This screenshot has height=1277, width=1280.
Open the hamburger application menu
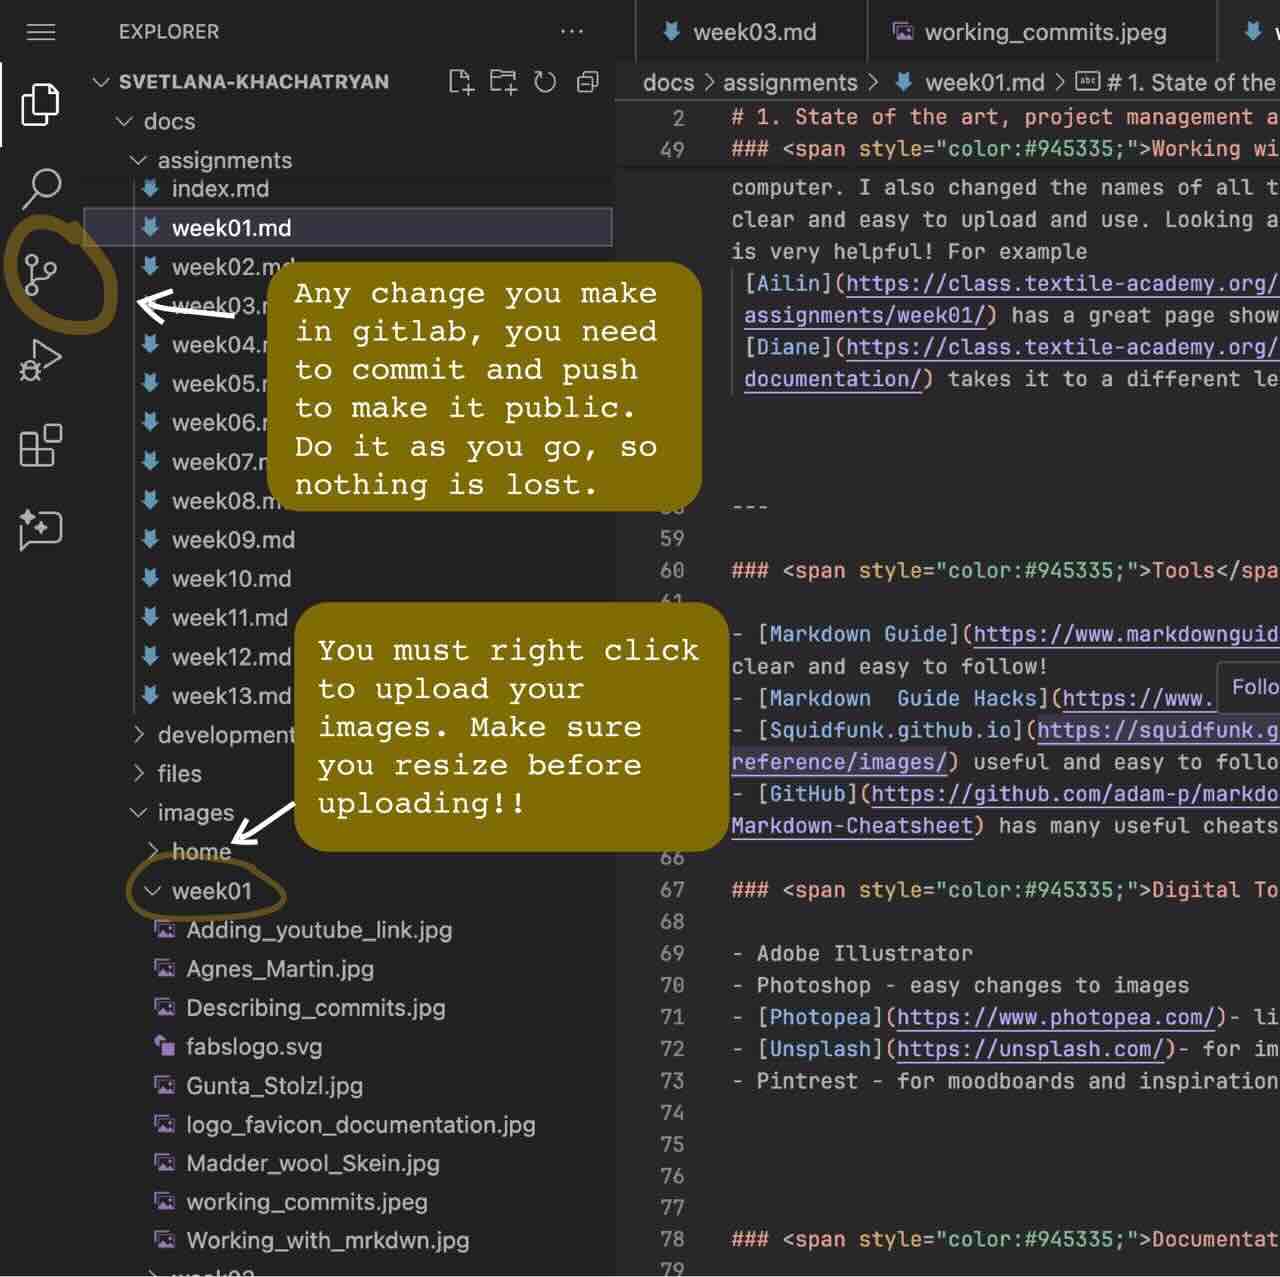(40, 32)
